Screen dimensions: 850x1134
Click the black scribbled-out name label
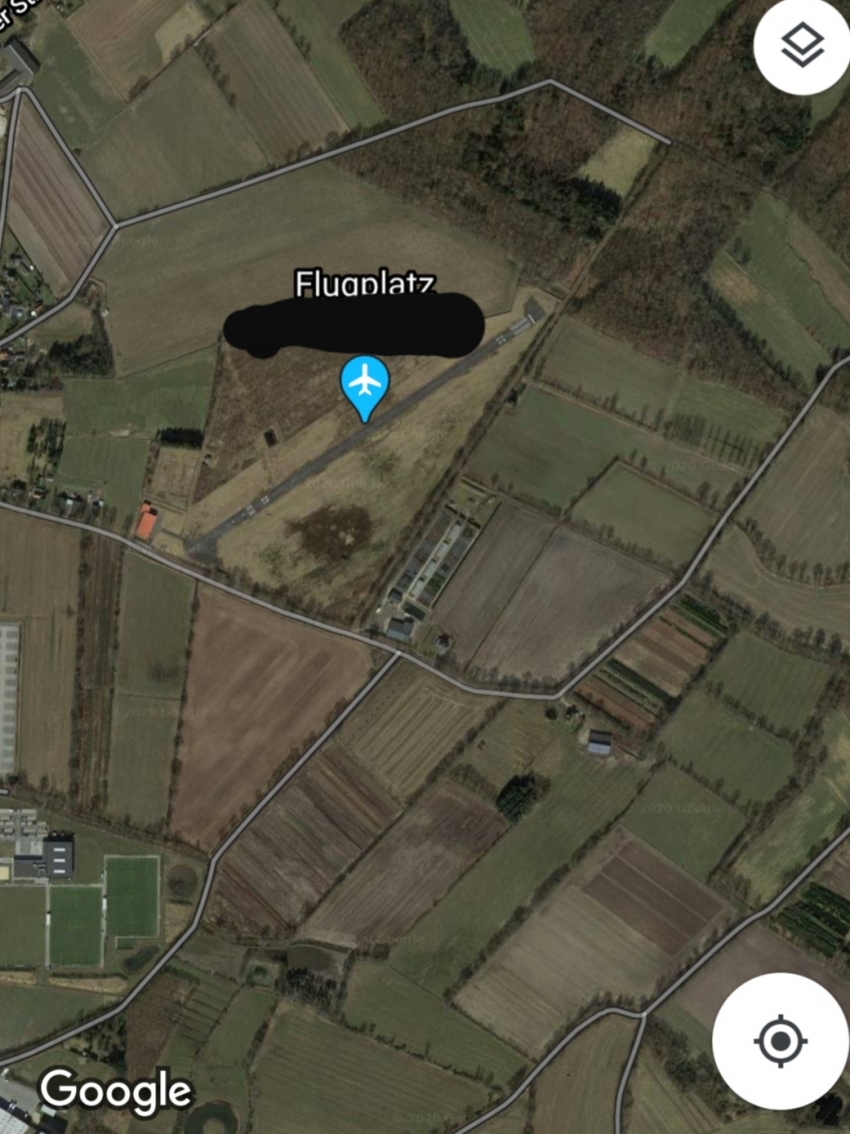[x=354, y=325]
